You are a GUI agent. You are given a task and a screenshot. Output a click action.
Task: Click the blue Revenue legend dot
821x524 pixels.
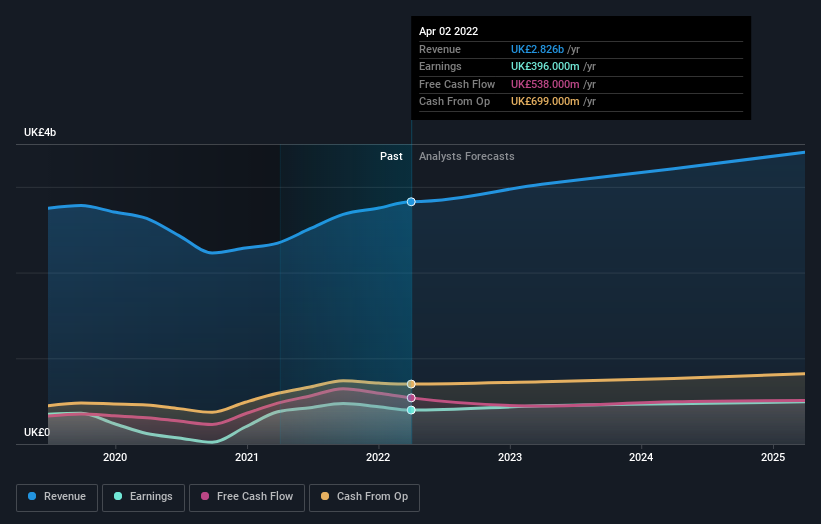click(32, 496)
